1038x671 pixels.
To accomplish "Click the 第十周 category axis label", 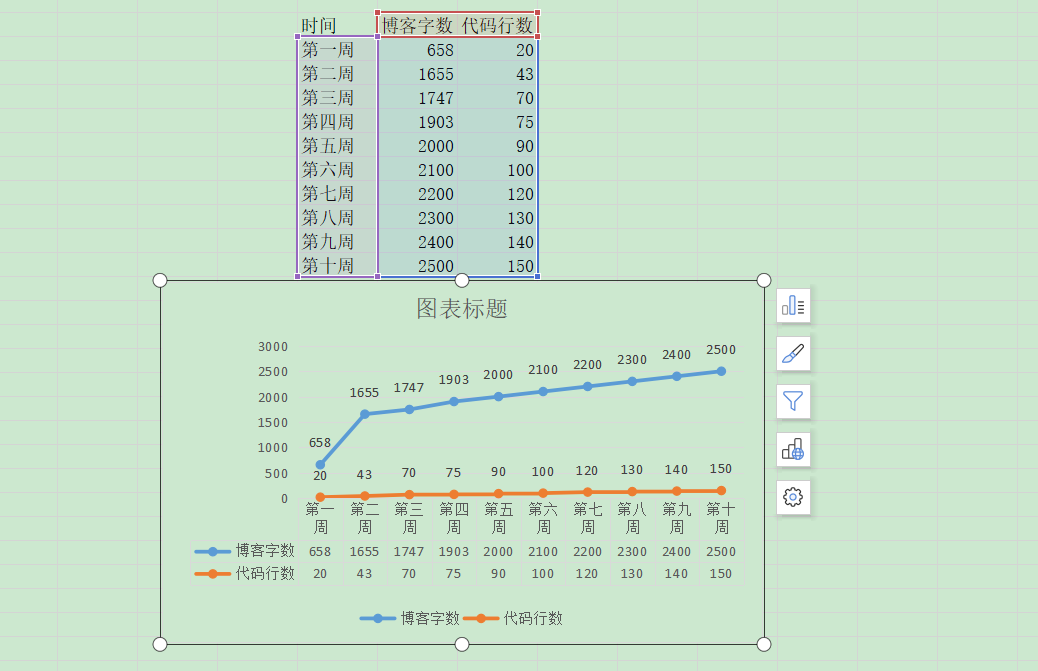I will (x=721, y=518).
